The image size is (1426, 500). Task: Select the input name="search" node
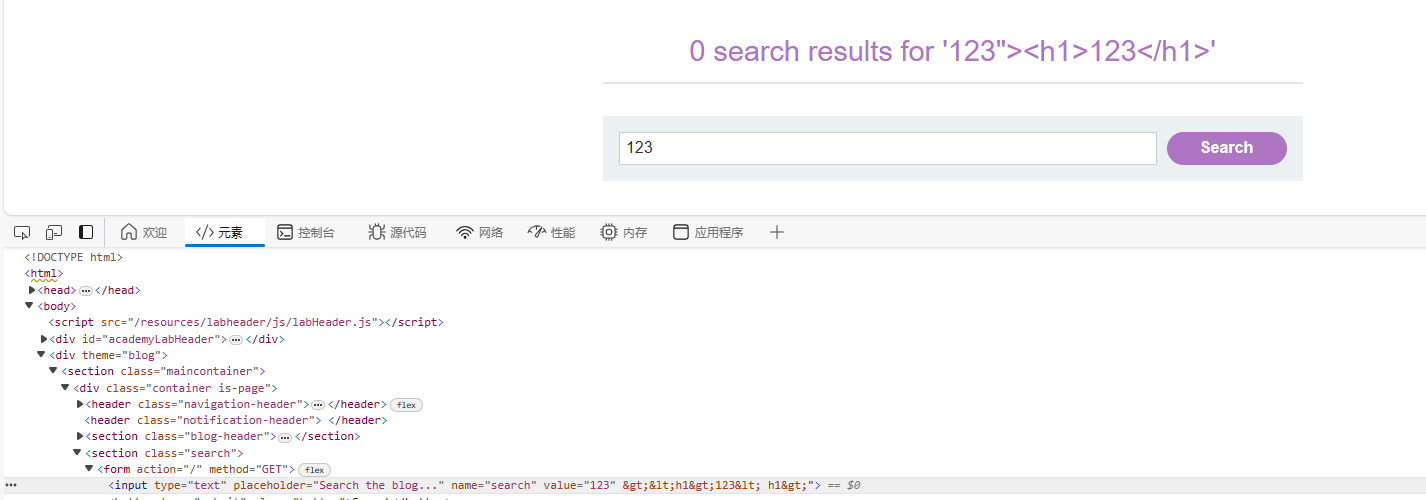[x=465, y=485]
